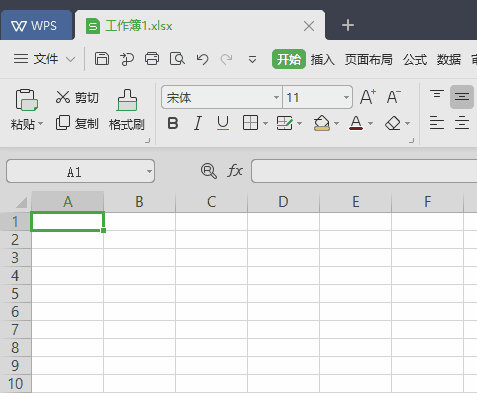
Task: Click the Undo arrow
Action: [202, 59]
